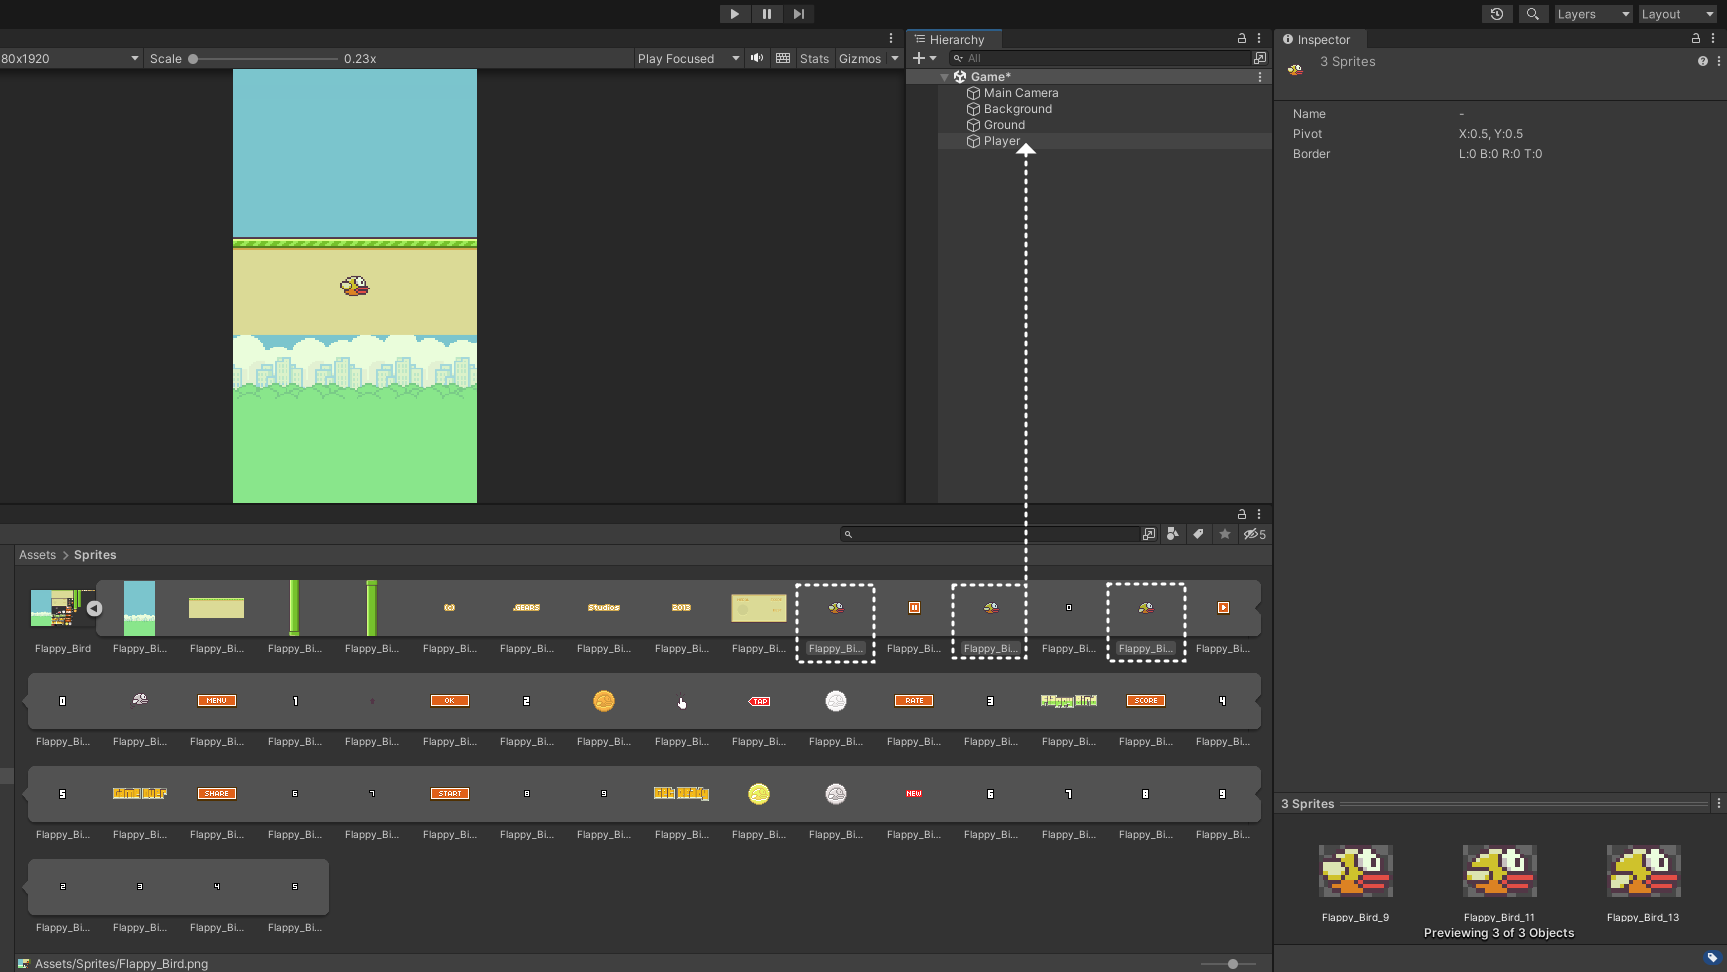The width and height of the screenshot is (1727, 972).
Task: Click the Flappy_Bird_11 preview thumbnail
Action: click(x=1499, y=871)
